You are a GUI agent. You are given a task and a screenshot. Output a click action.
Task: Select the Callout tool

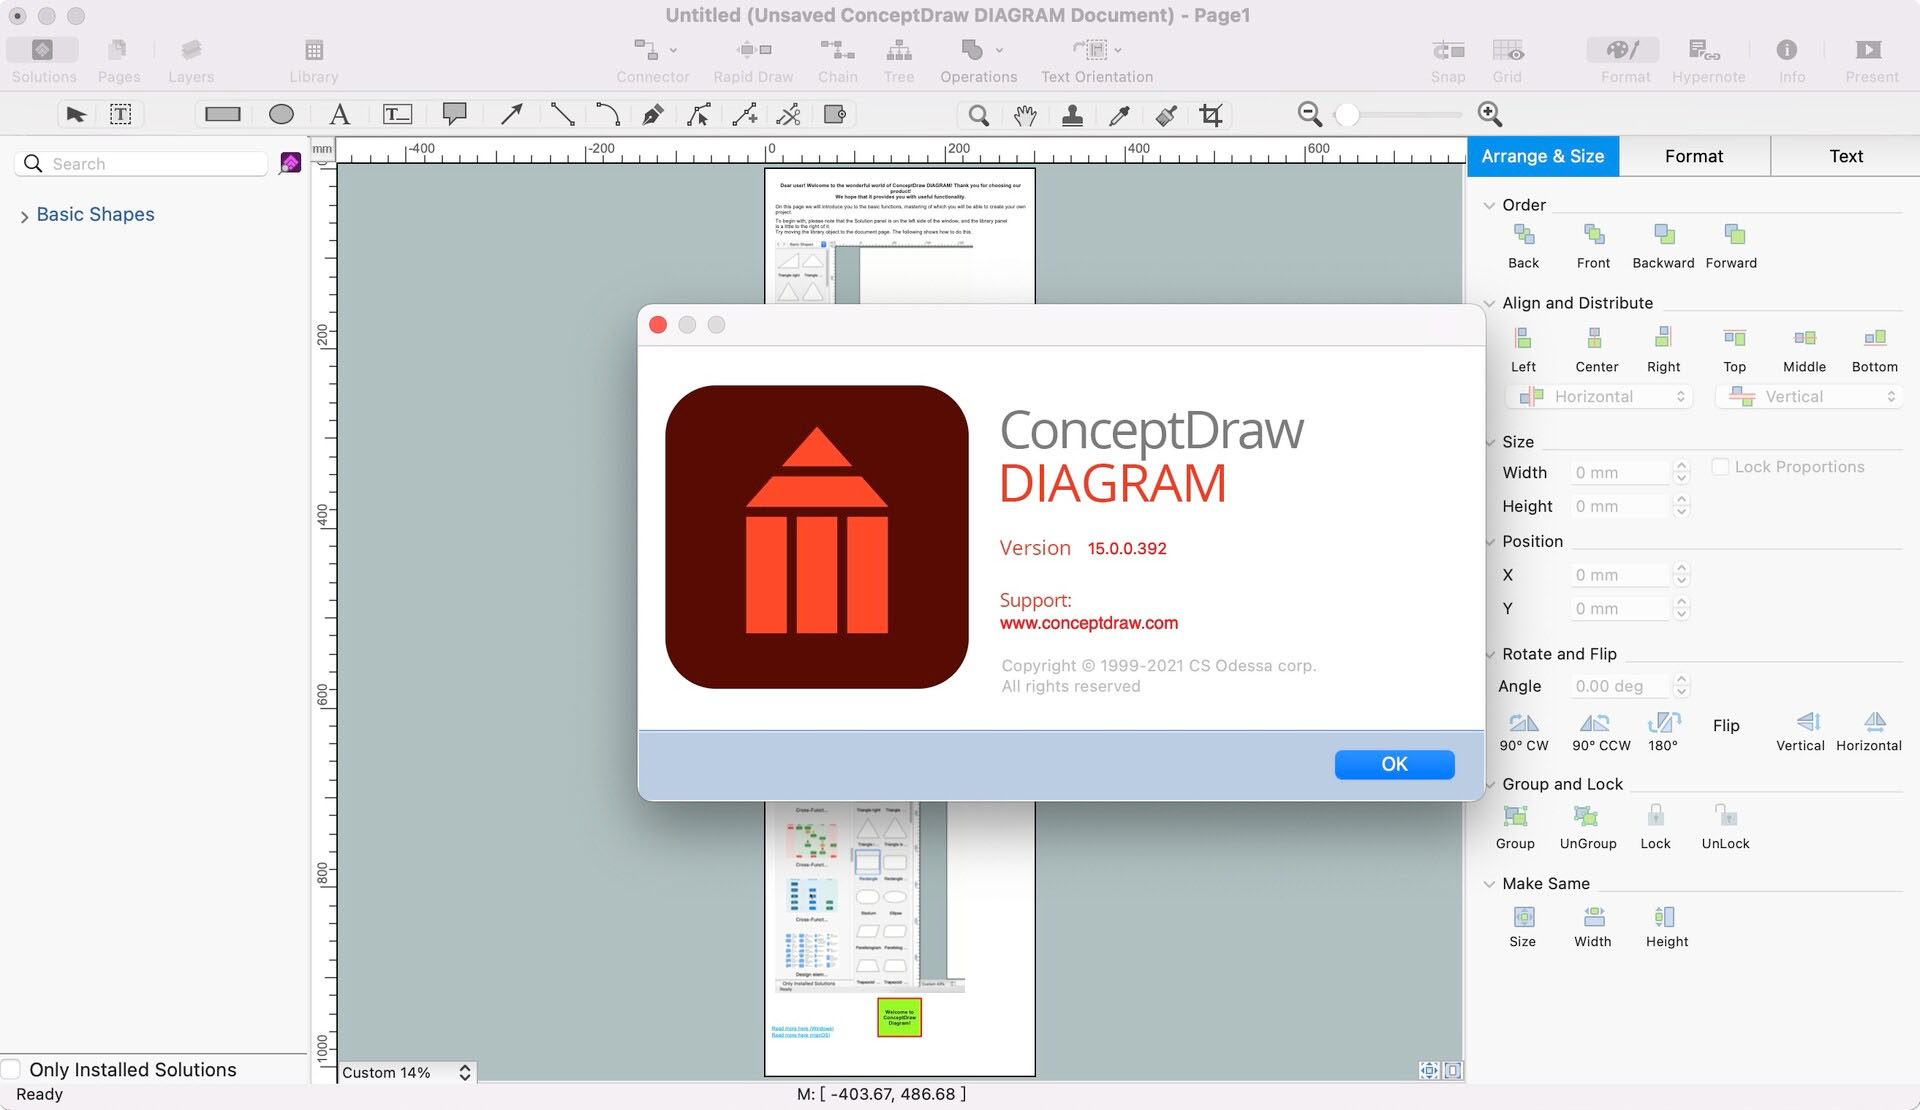click(x=455, y=114)
